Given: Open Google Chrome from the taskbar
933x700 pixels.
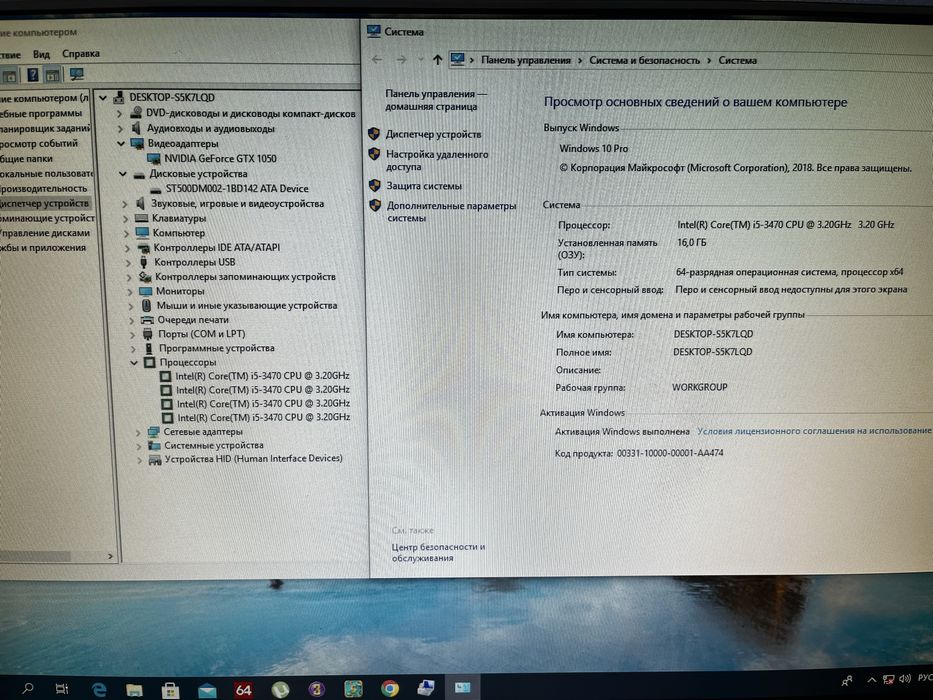Looking at the screenshot, I should click(390, 689).
